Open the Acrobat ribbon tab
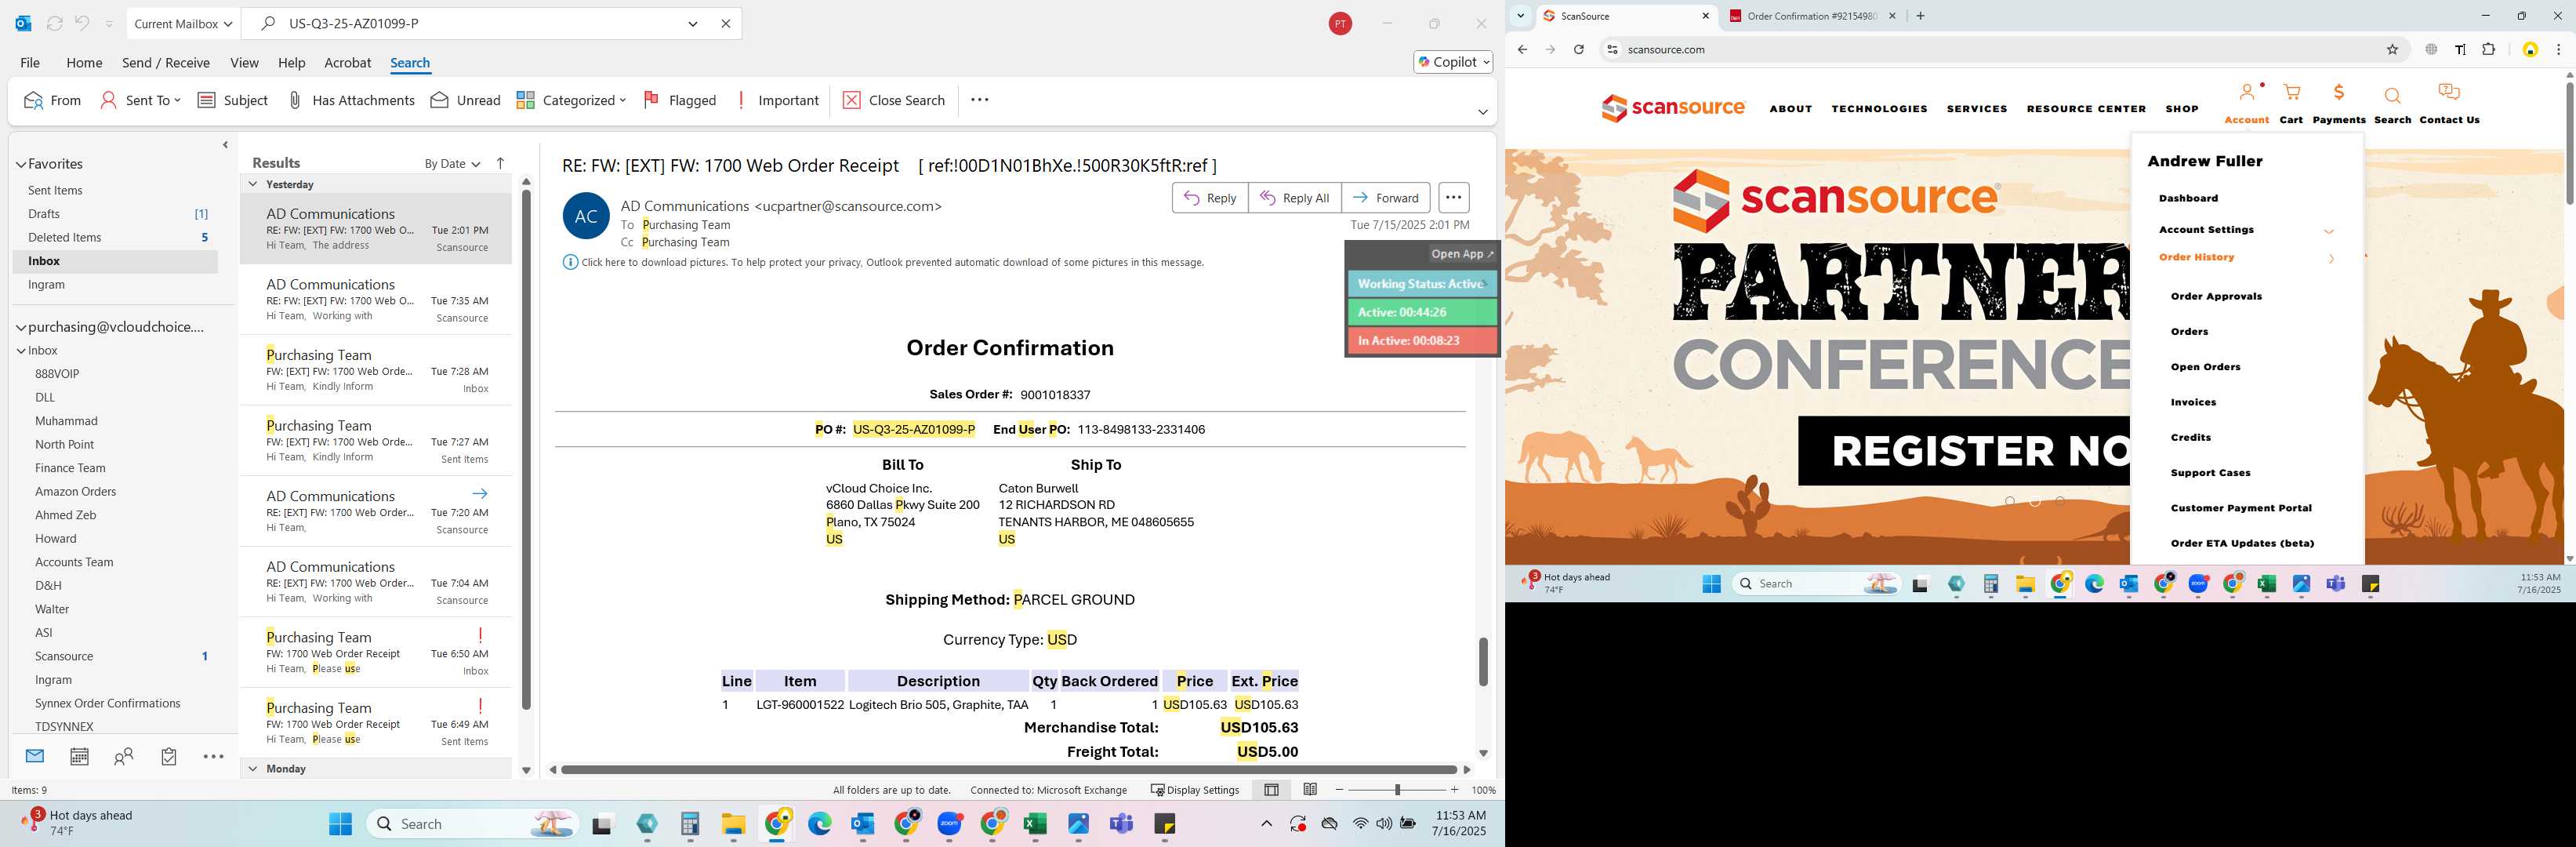 coord(348,62)
